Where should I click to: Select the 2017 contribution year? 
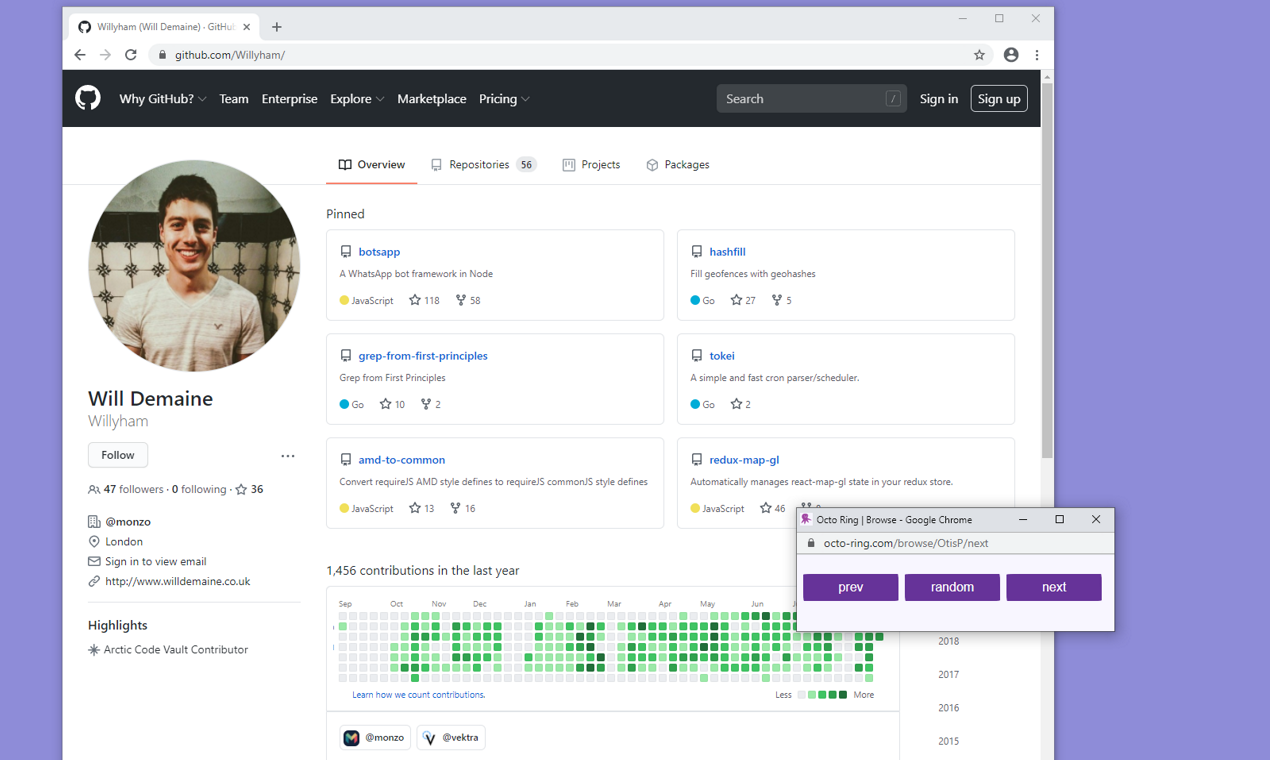(x=948, y=675)
